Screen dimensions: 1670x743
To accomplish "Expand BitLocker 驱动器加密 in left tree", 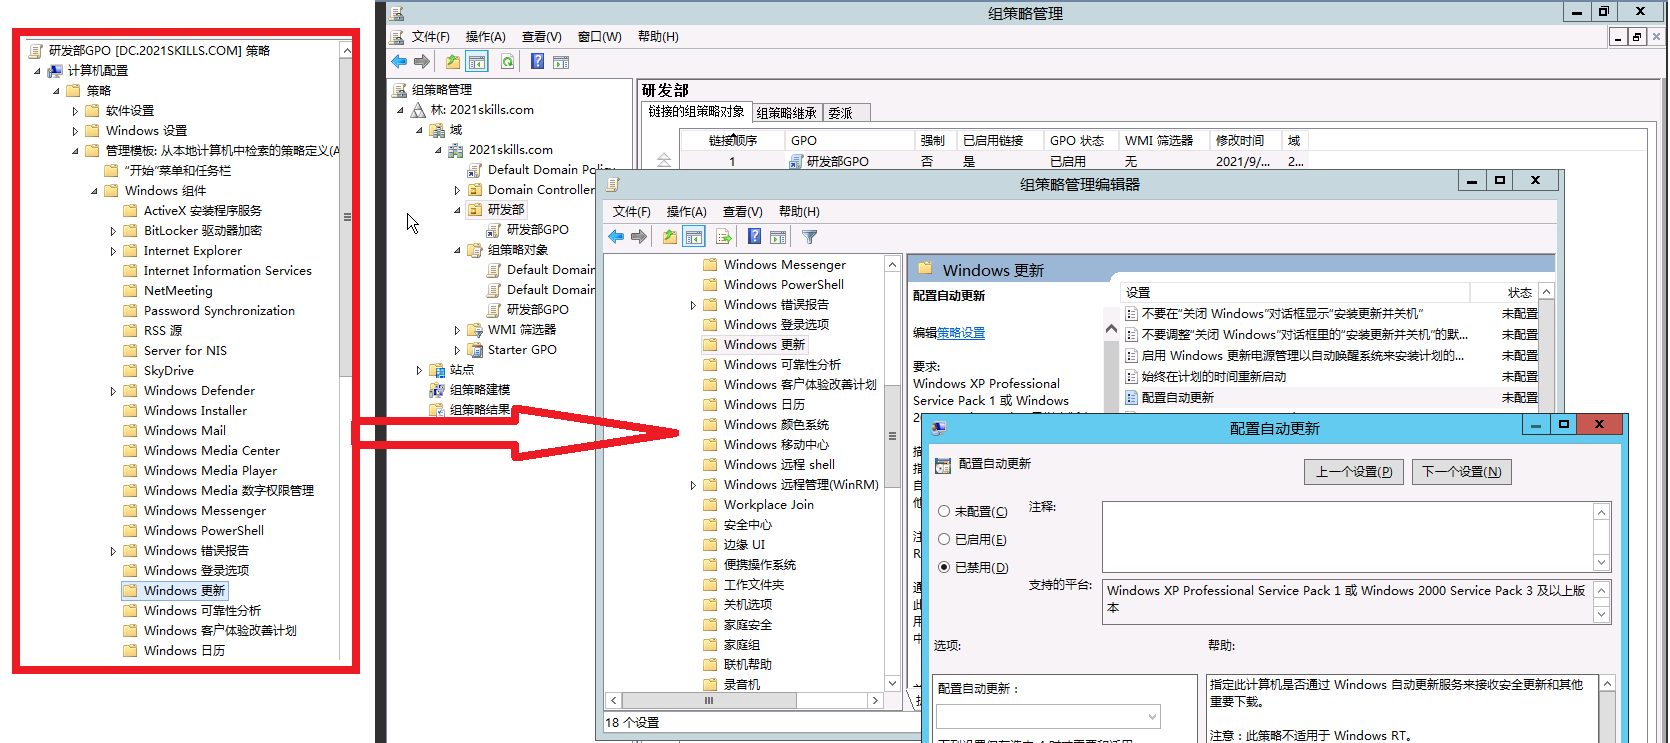I will (x=113, y=231).
